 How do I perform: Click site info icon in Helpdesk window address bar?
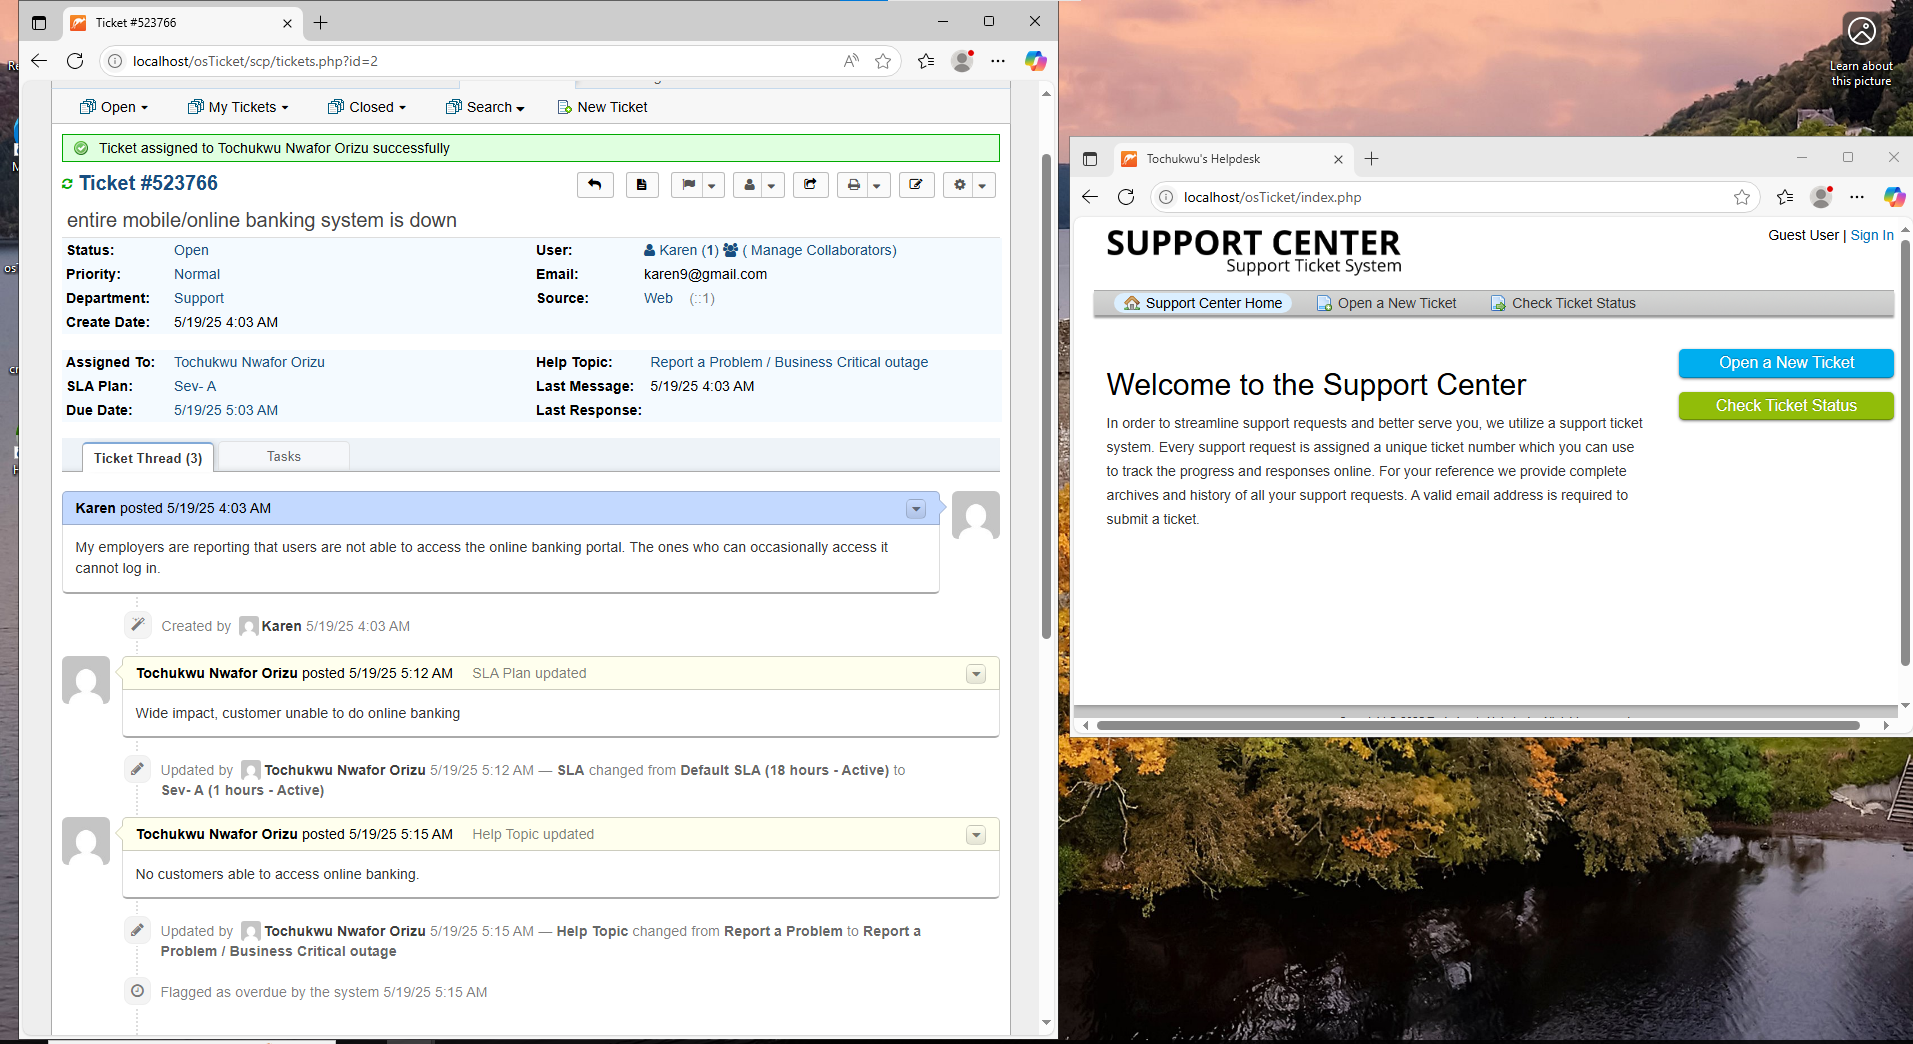(1166, 197)
